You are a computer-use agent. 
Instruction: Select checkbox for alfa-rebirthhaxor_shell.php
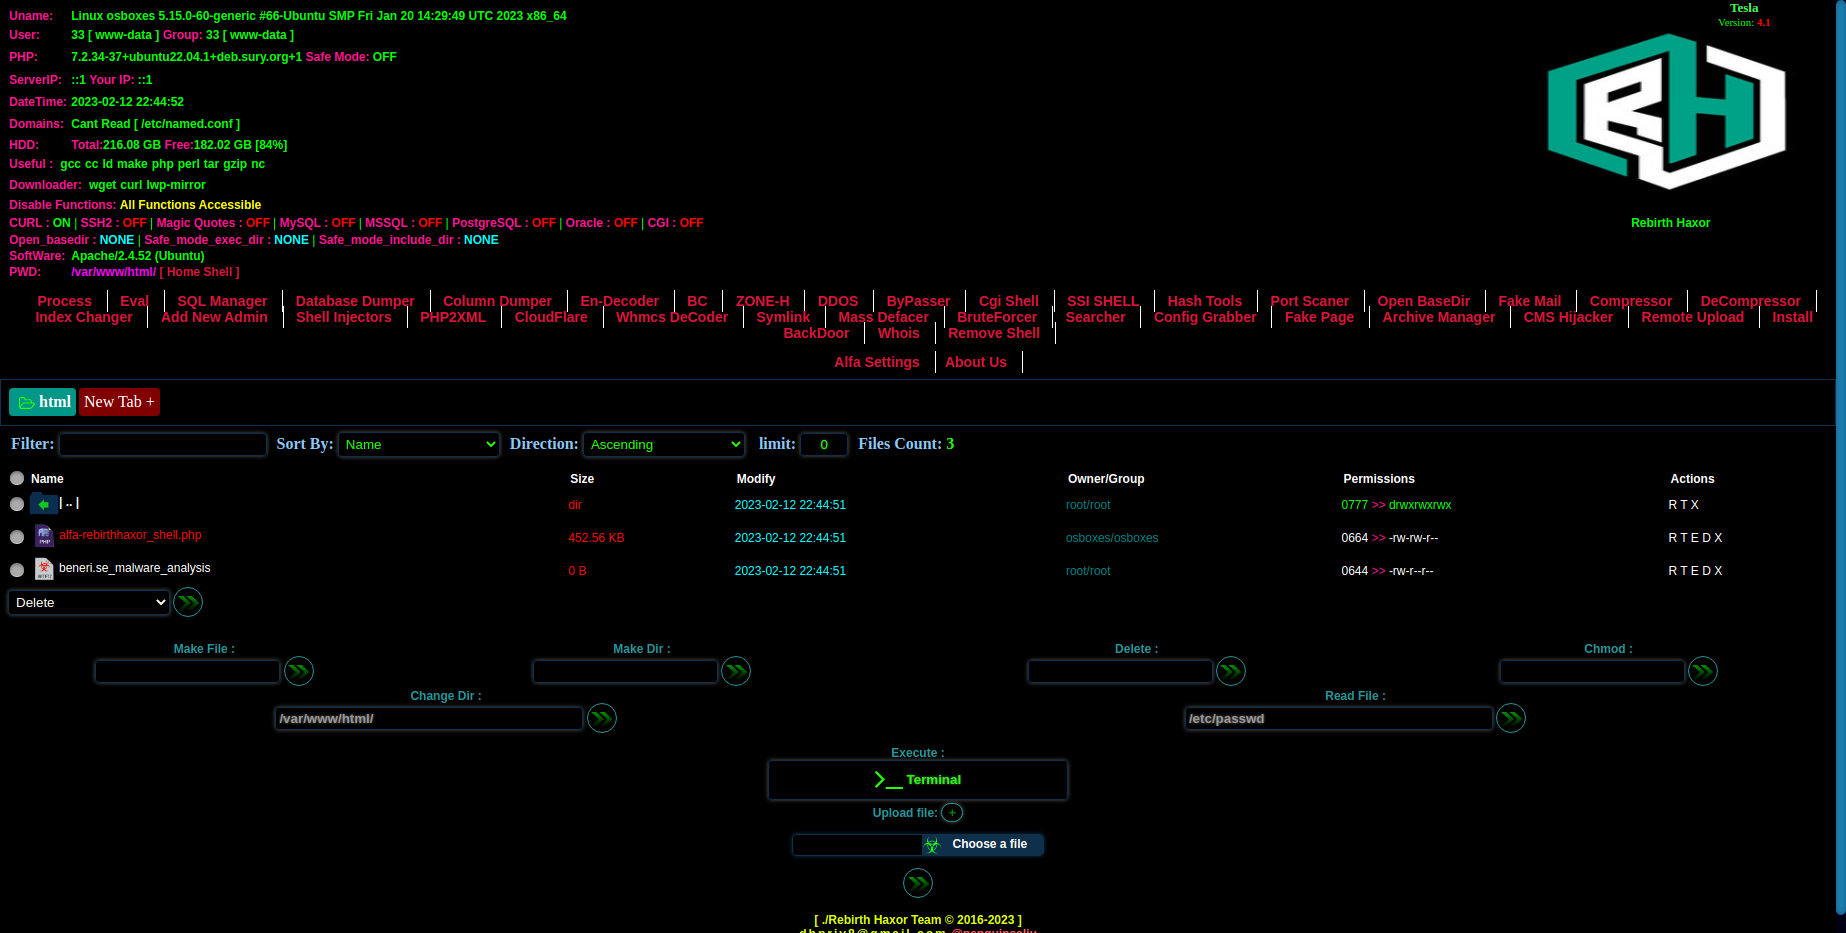click(17, 537)
